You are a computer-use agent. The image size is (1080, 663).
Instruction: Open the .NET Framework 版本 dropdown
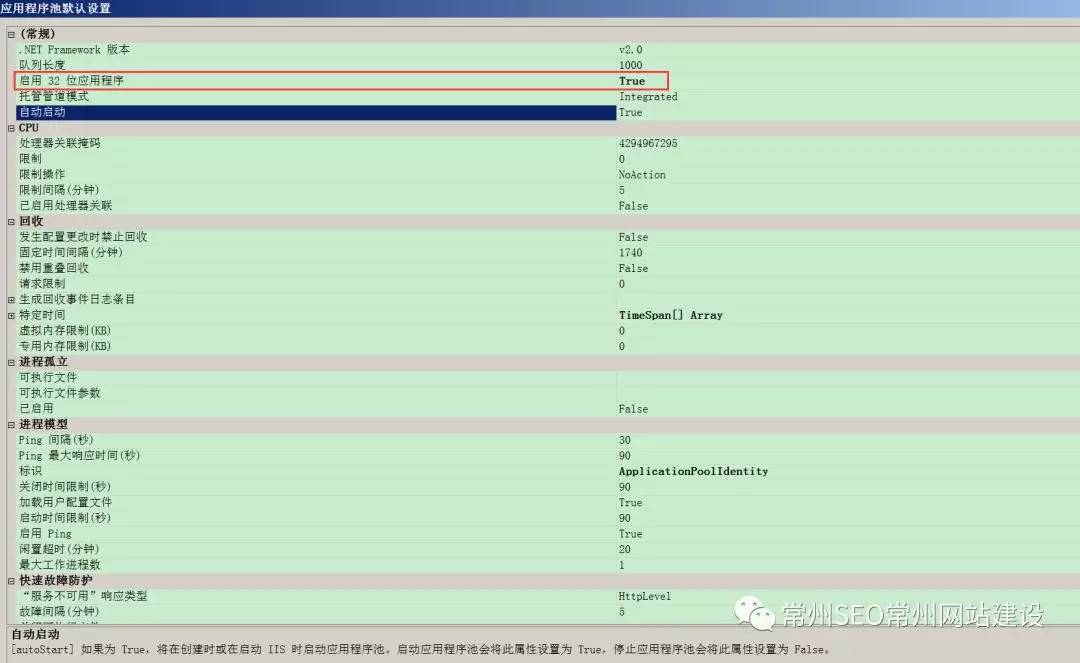[x=700, y=49]
